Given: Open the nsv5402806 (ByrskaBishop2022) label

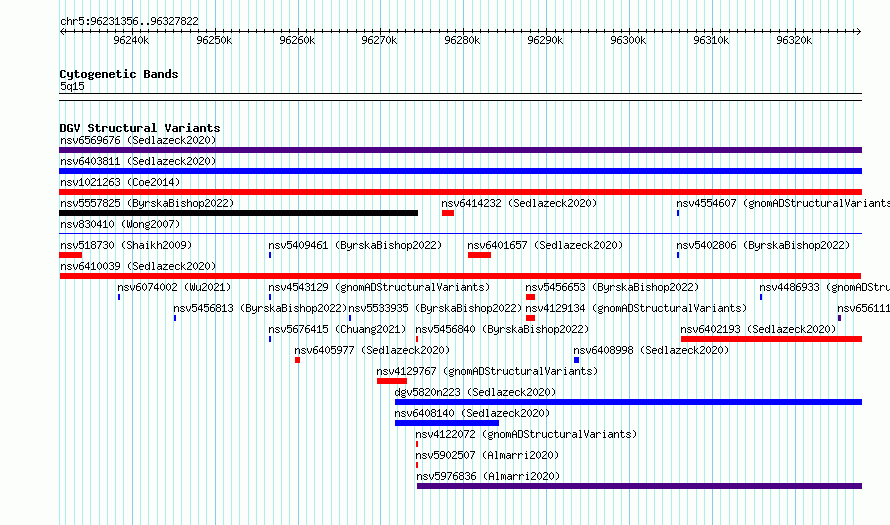Looking at the screenshot, I should point(763,245).
